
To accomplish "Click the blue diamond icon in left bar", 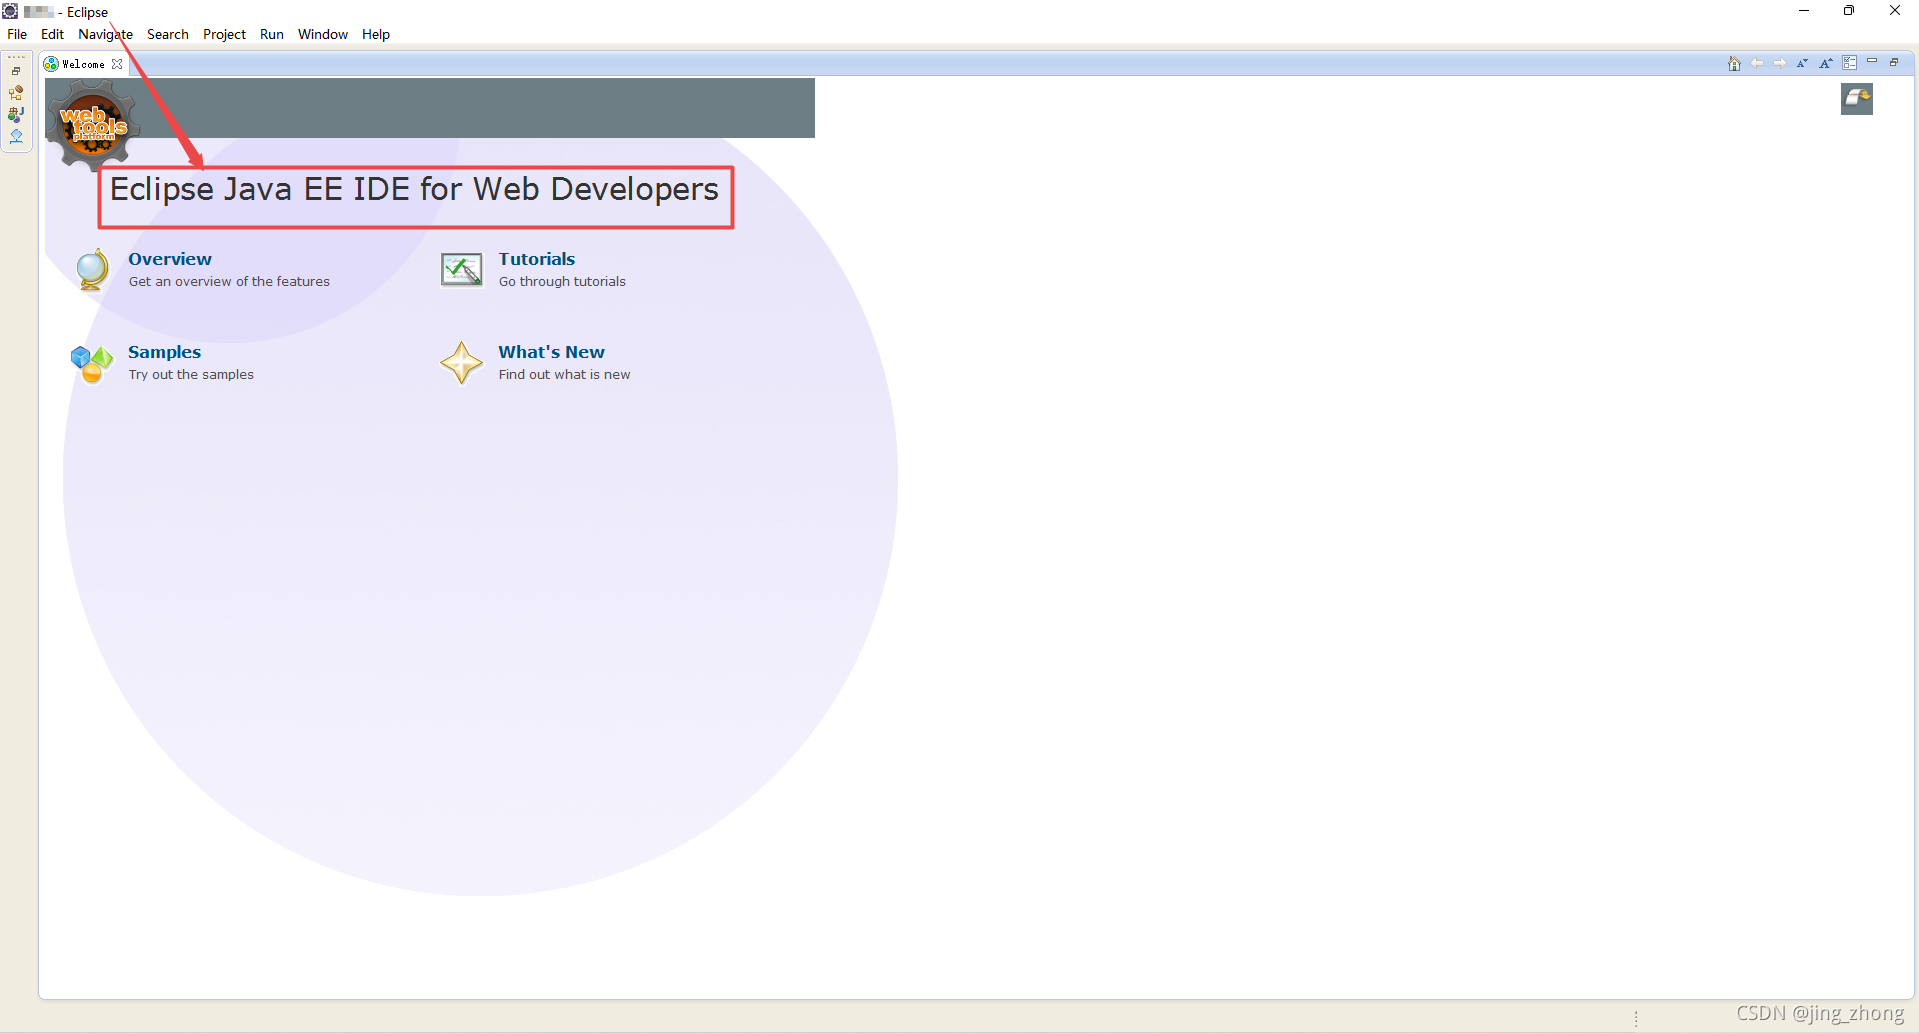I will (16, 136).
